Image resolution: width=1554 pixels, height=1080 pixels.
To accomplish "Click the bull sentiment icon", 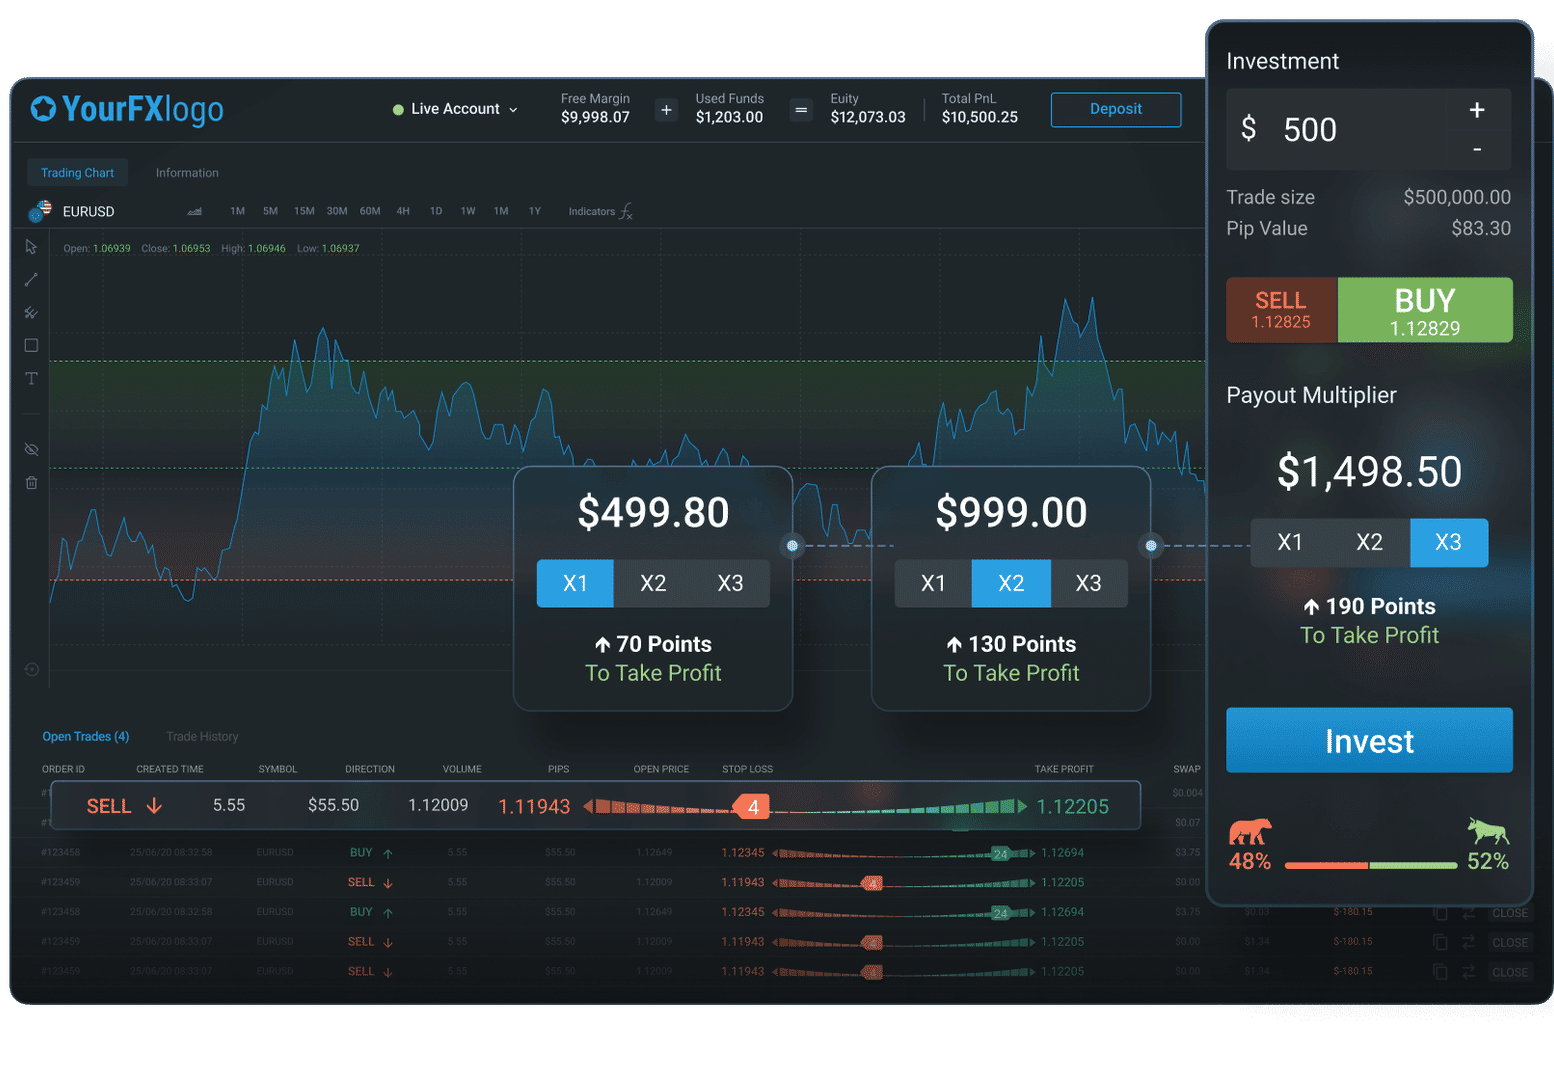I will point(1488,830).
